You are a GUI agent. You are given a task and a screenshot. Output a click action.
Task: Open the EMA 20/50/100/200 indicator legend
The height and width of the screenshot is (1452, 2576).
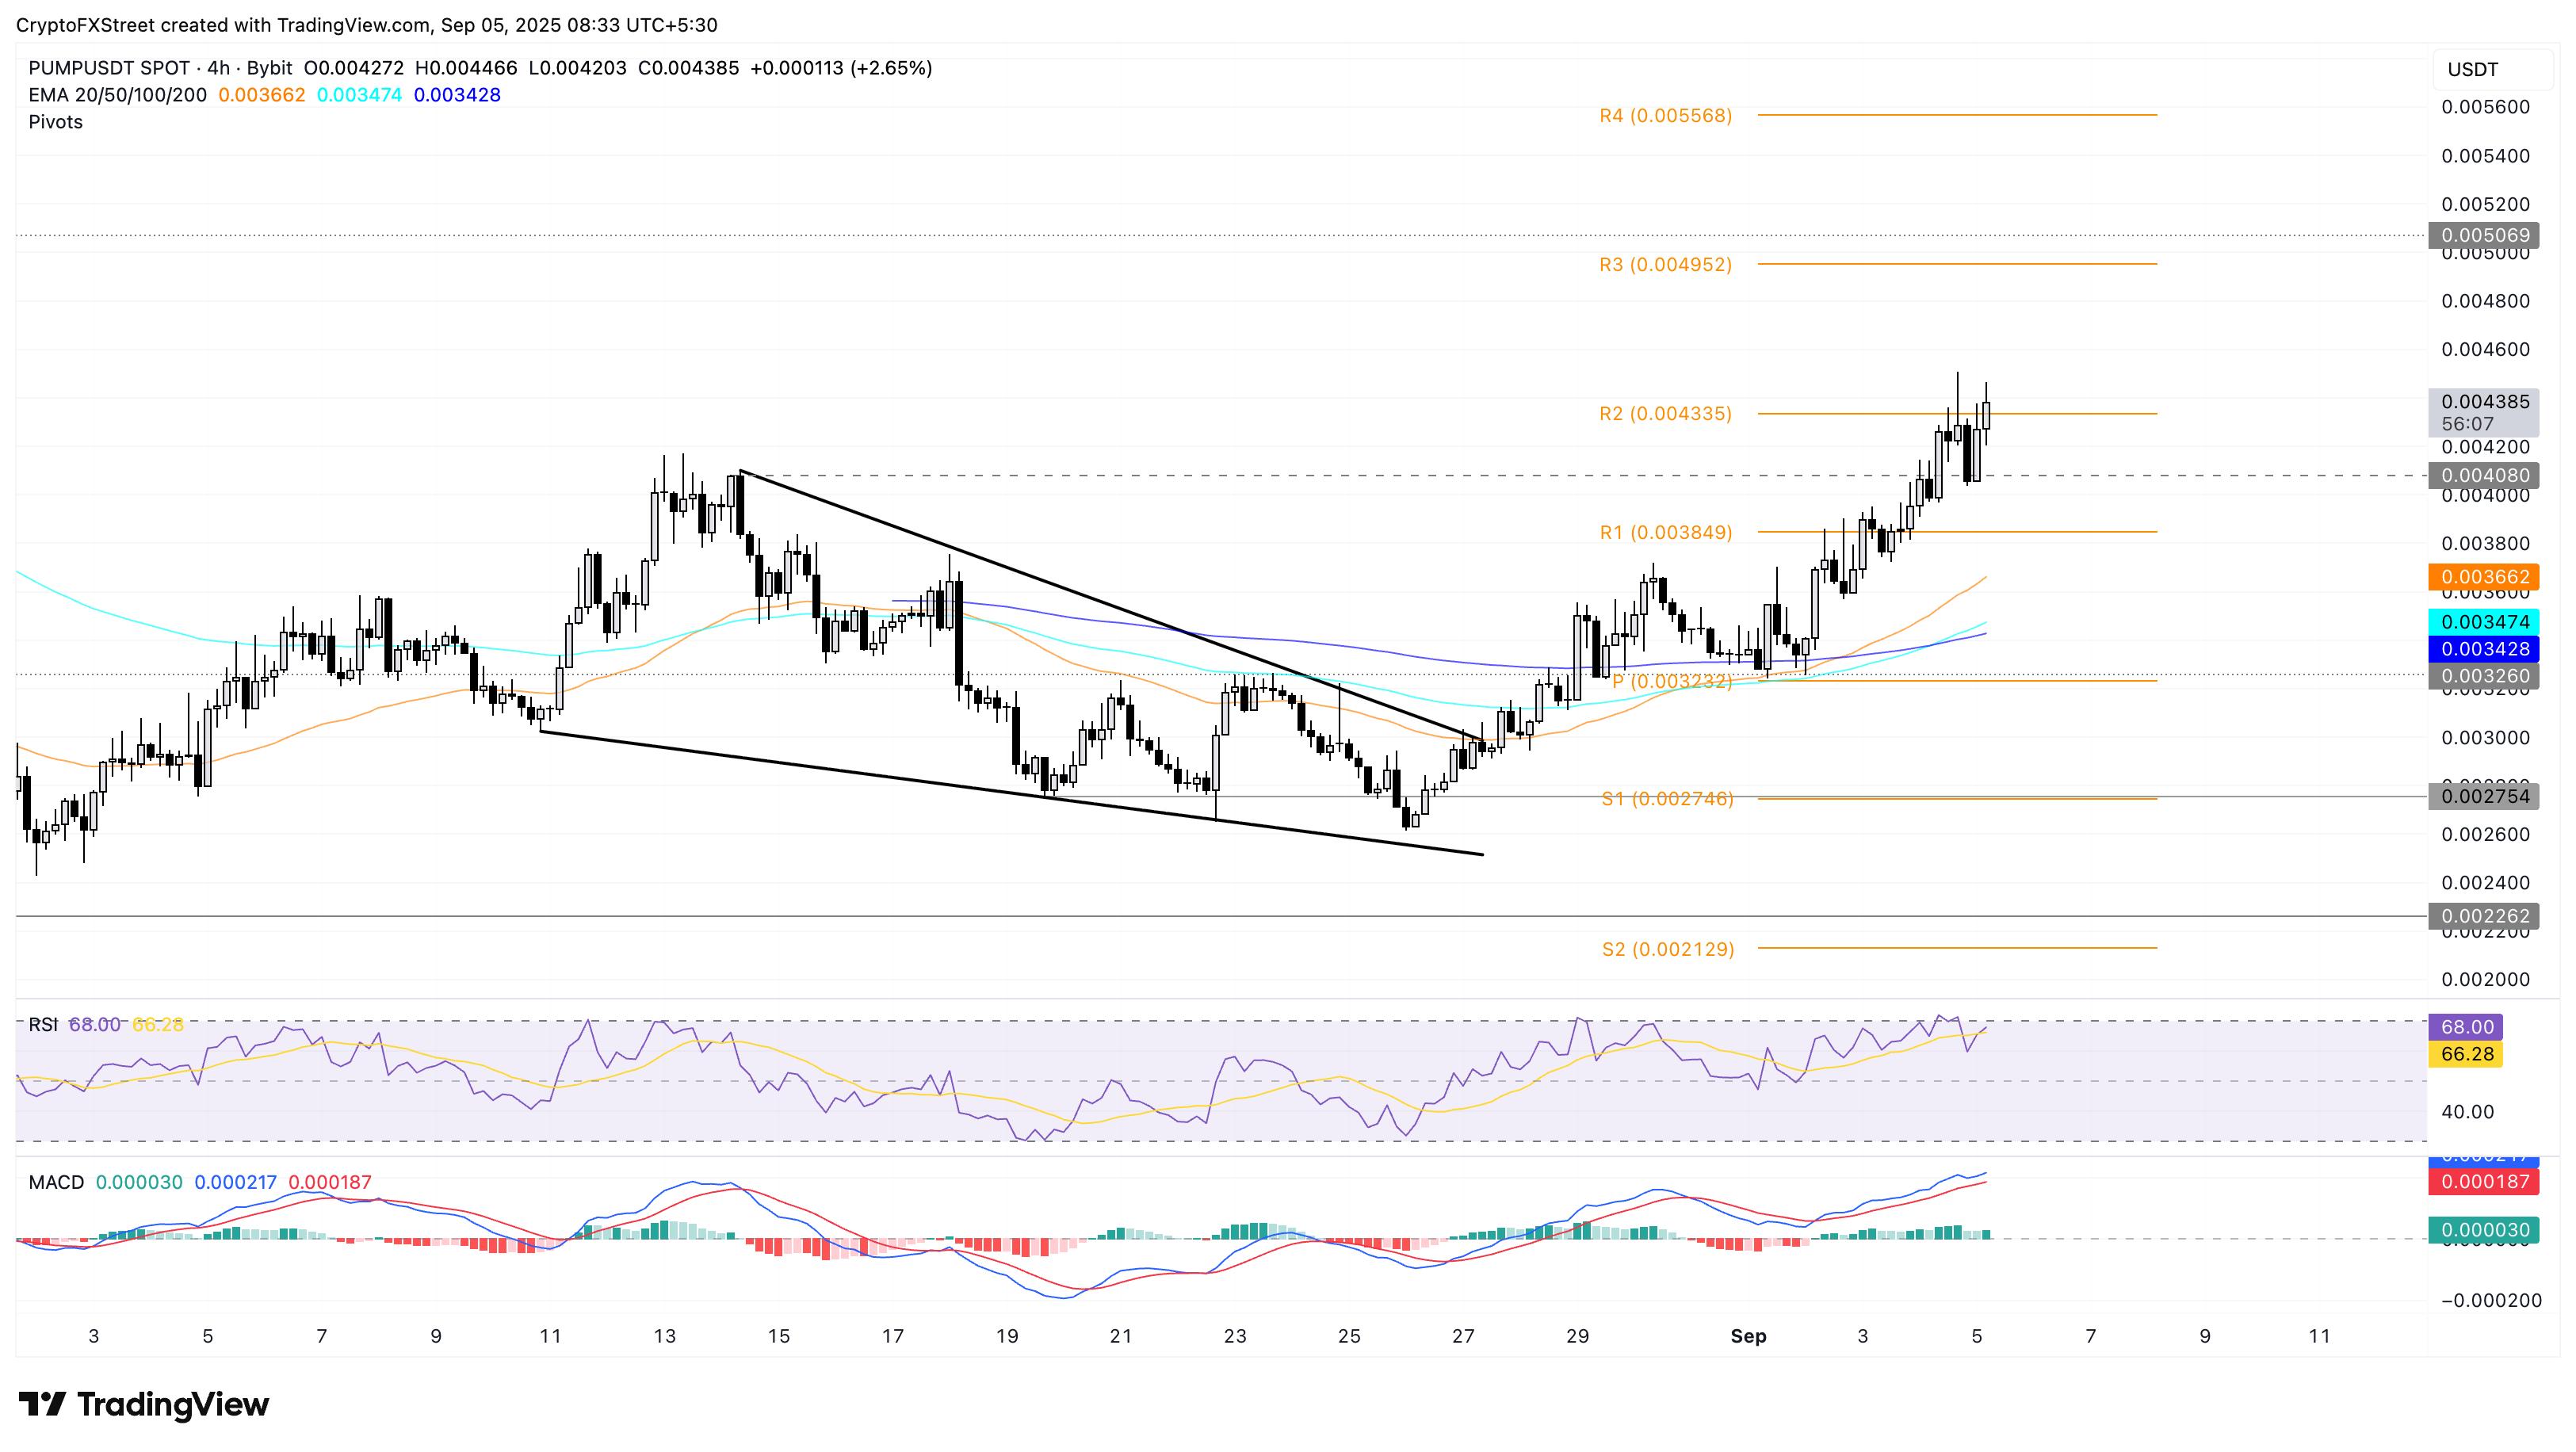click(117, 95)
